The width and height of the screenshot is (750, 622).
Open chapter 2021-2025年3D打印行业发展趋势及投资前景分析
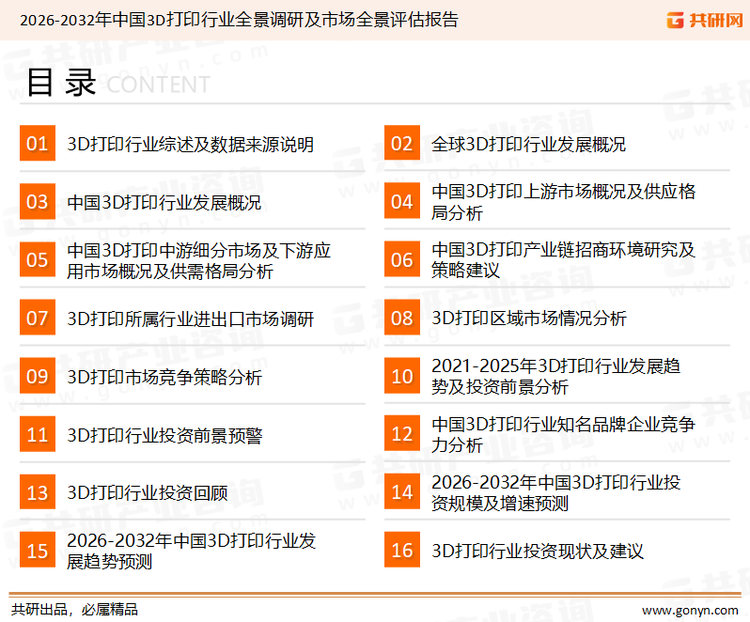(556, 377)
